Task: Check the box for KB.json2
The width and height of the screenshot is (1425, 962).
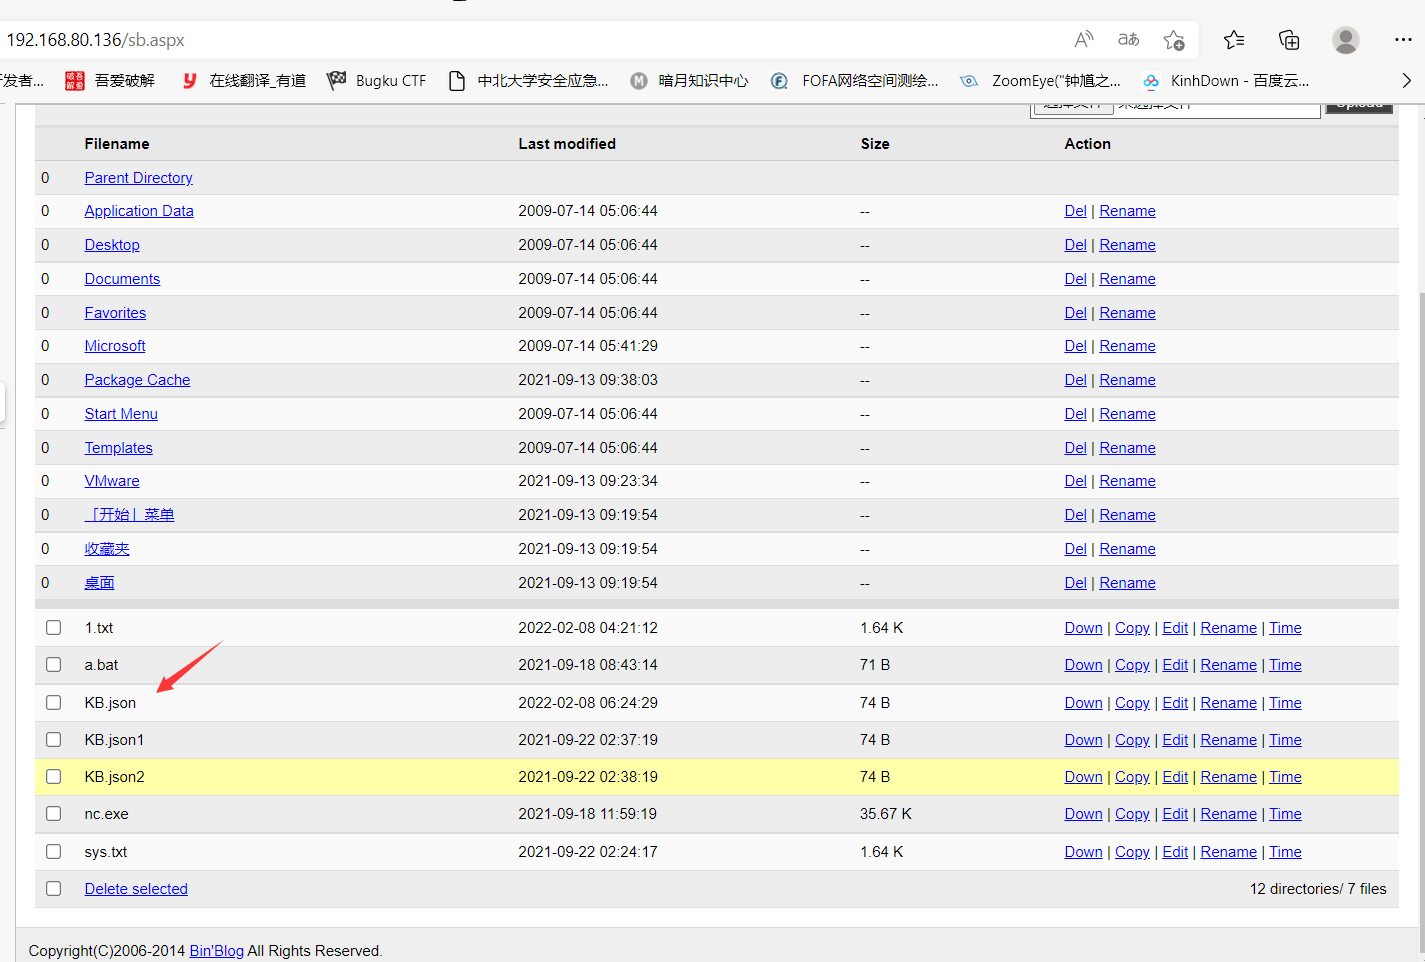Action: tap(54, 777)
